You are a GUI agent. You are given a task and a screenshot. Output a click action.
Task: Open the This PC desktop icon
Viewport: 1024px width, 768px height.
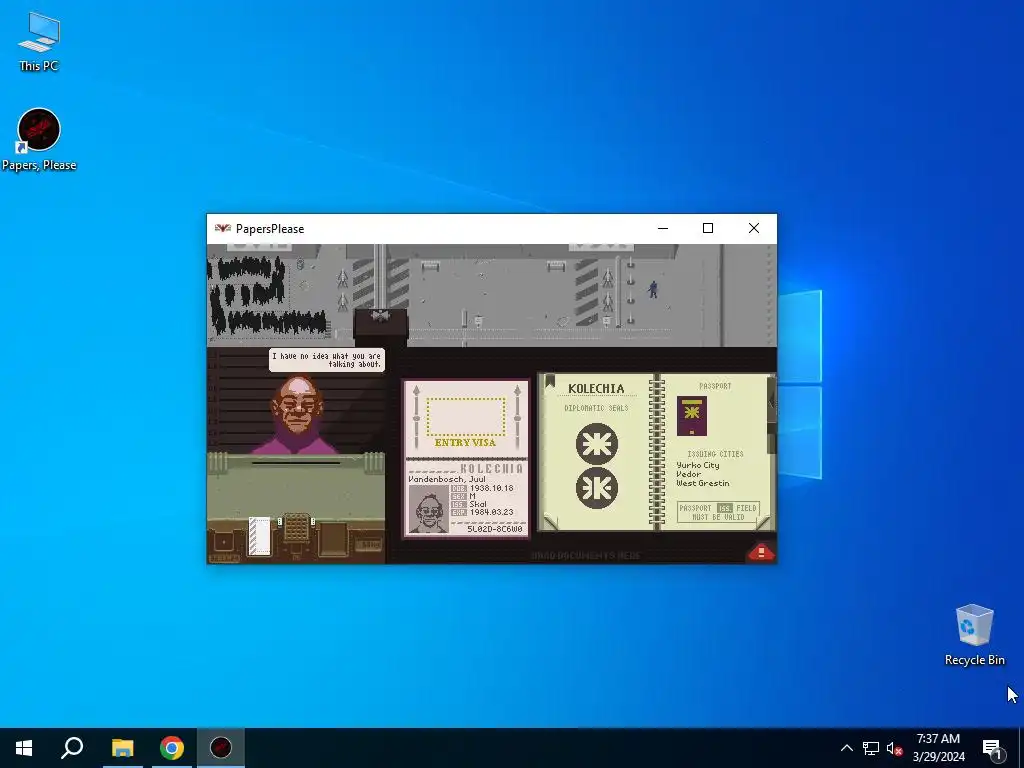coord(39,41)
